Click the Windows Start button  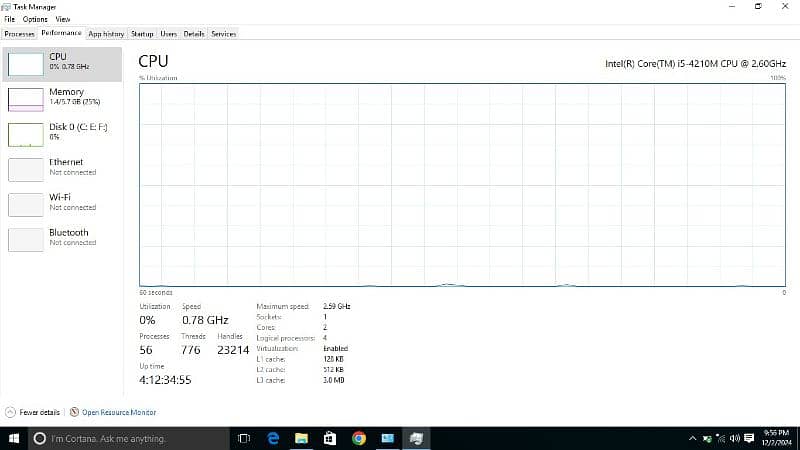(x=13, y=438)
